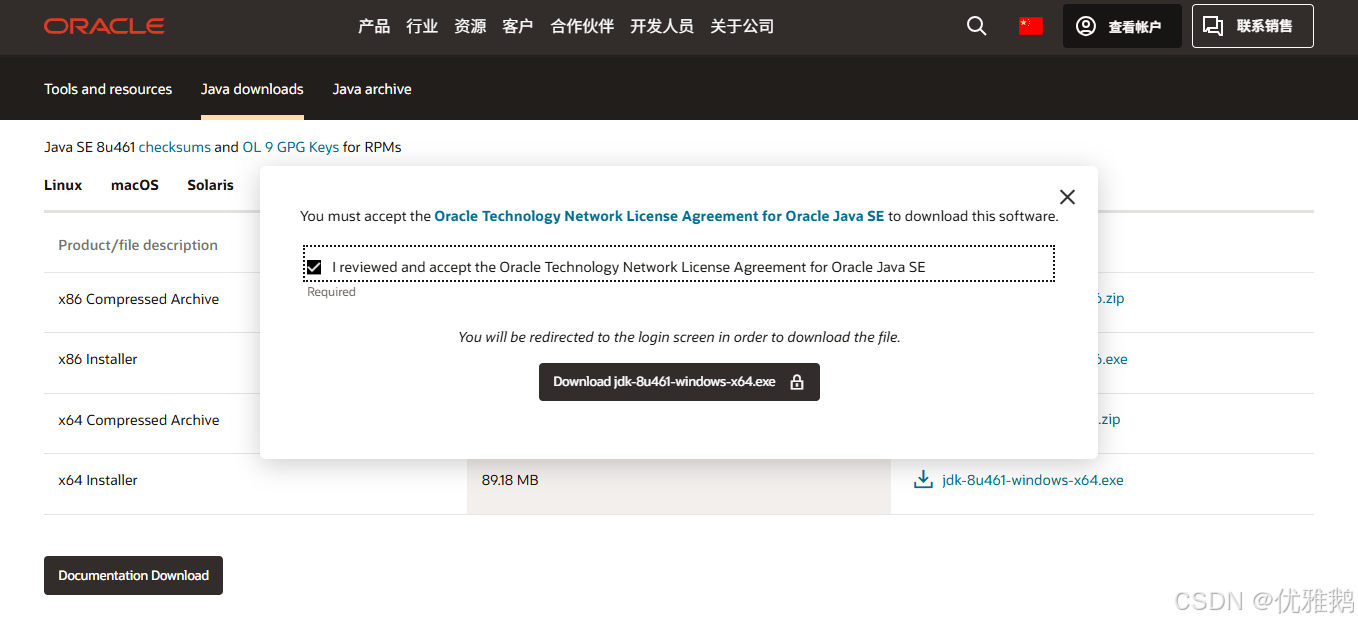Screen dimensions: 1358x624
Task: Click the checkbox label text about reviewing agreement
Action: [x=629, y=267]
